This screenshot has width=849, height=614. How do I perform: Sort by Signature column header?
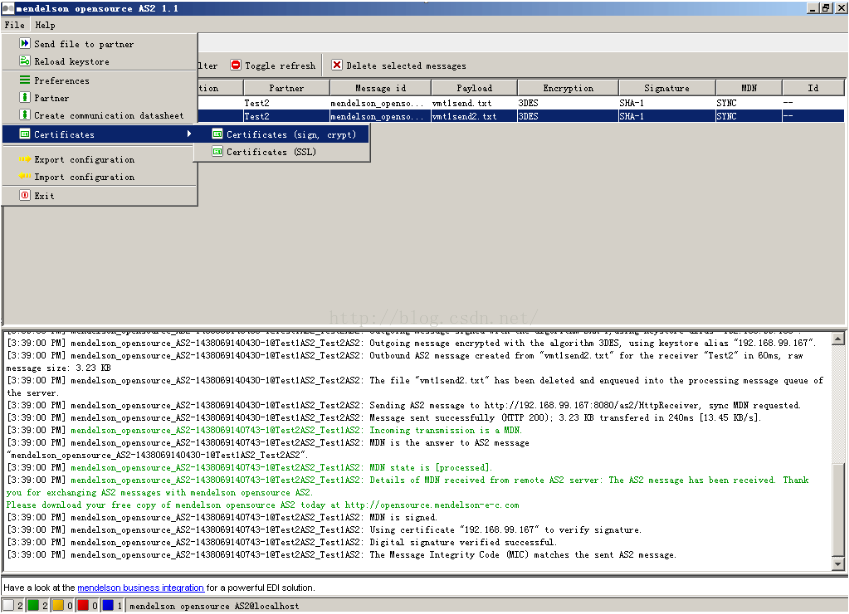click(x=667, y=88)
